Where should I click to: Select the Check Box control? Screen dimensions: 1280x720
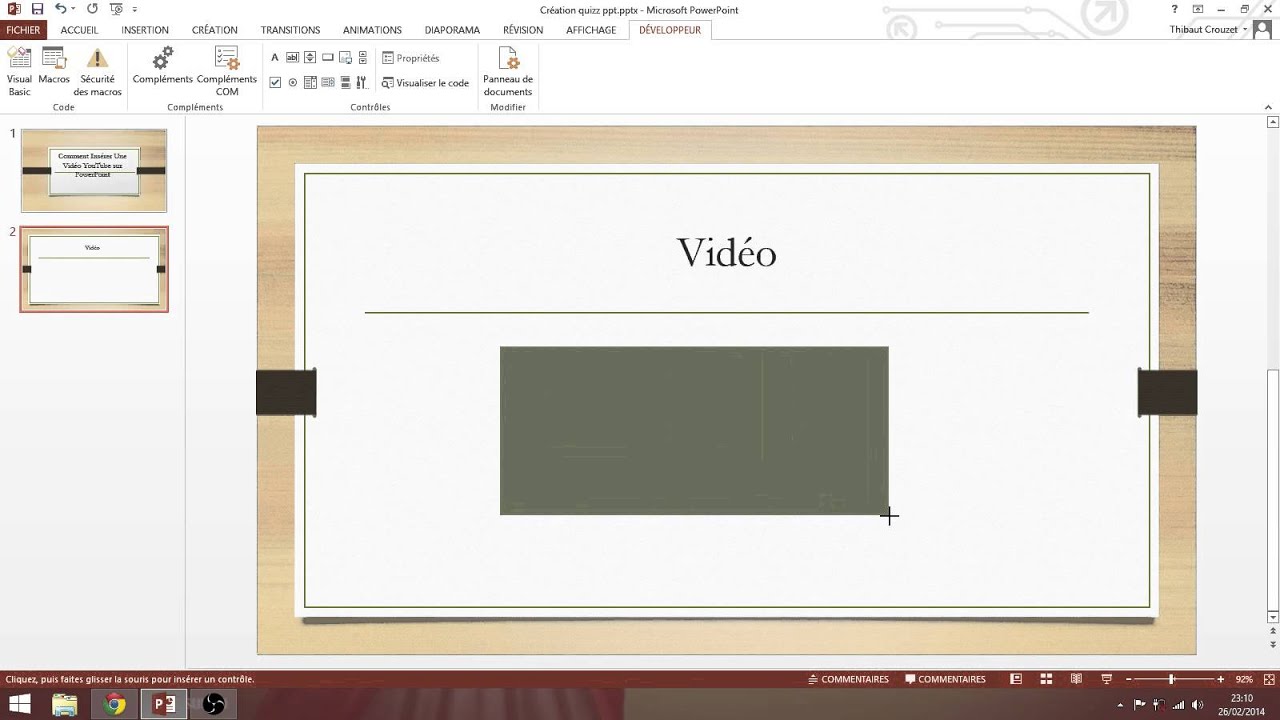coord(275,83)
